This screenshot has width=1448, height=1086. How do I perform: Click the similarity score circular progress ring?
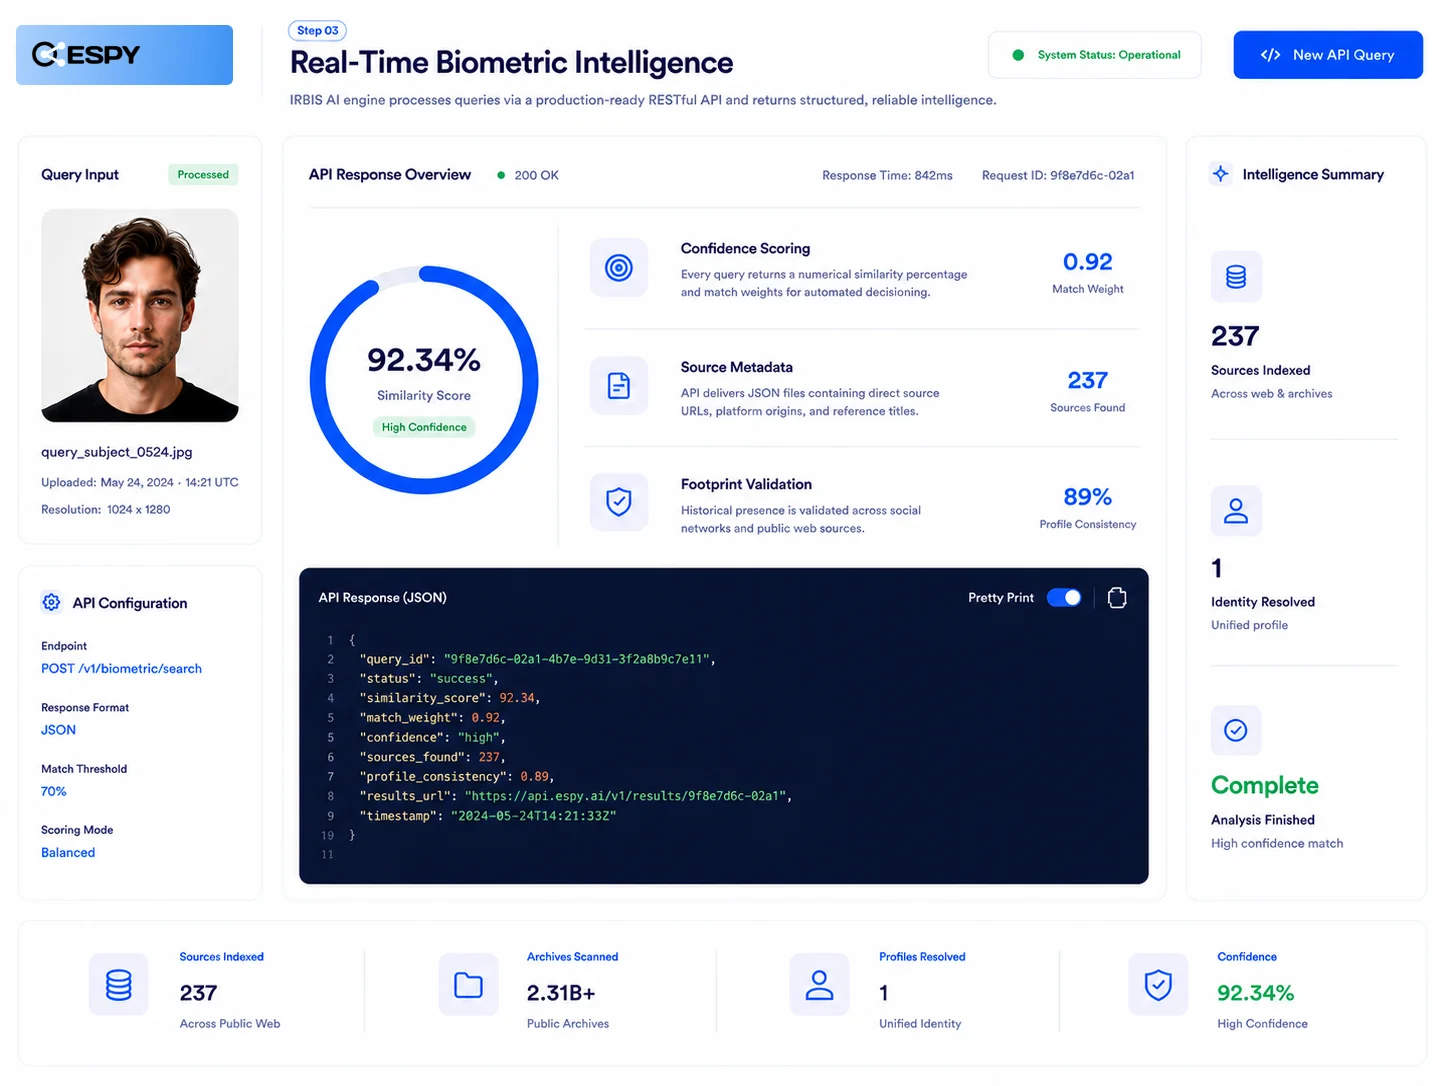click(424, 380)
